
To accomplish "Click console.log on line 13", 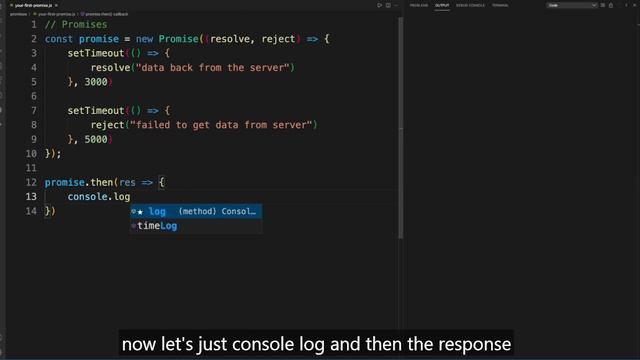I will (x=99, y=197).
